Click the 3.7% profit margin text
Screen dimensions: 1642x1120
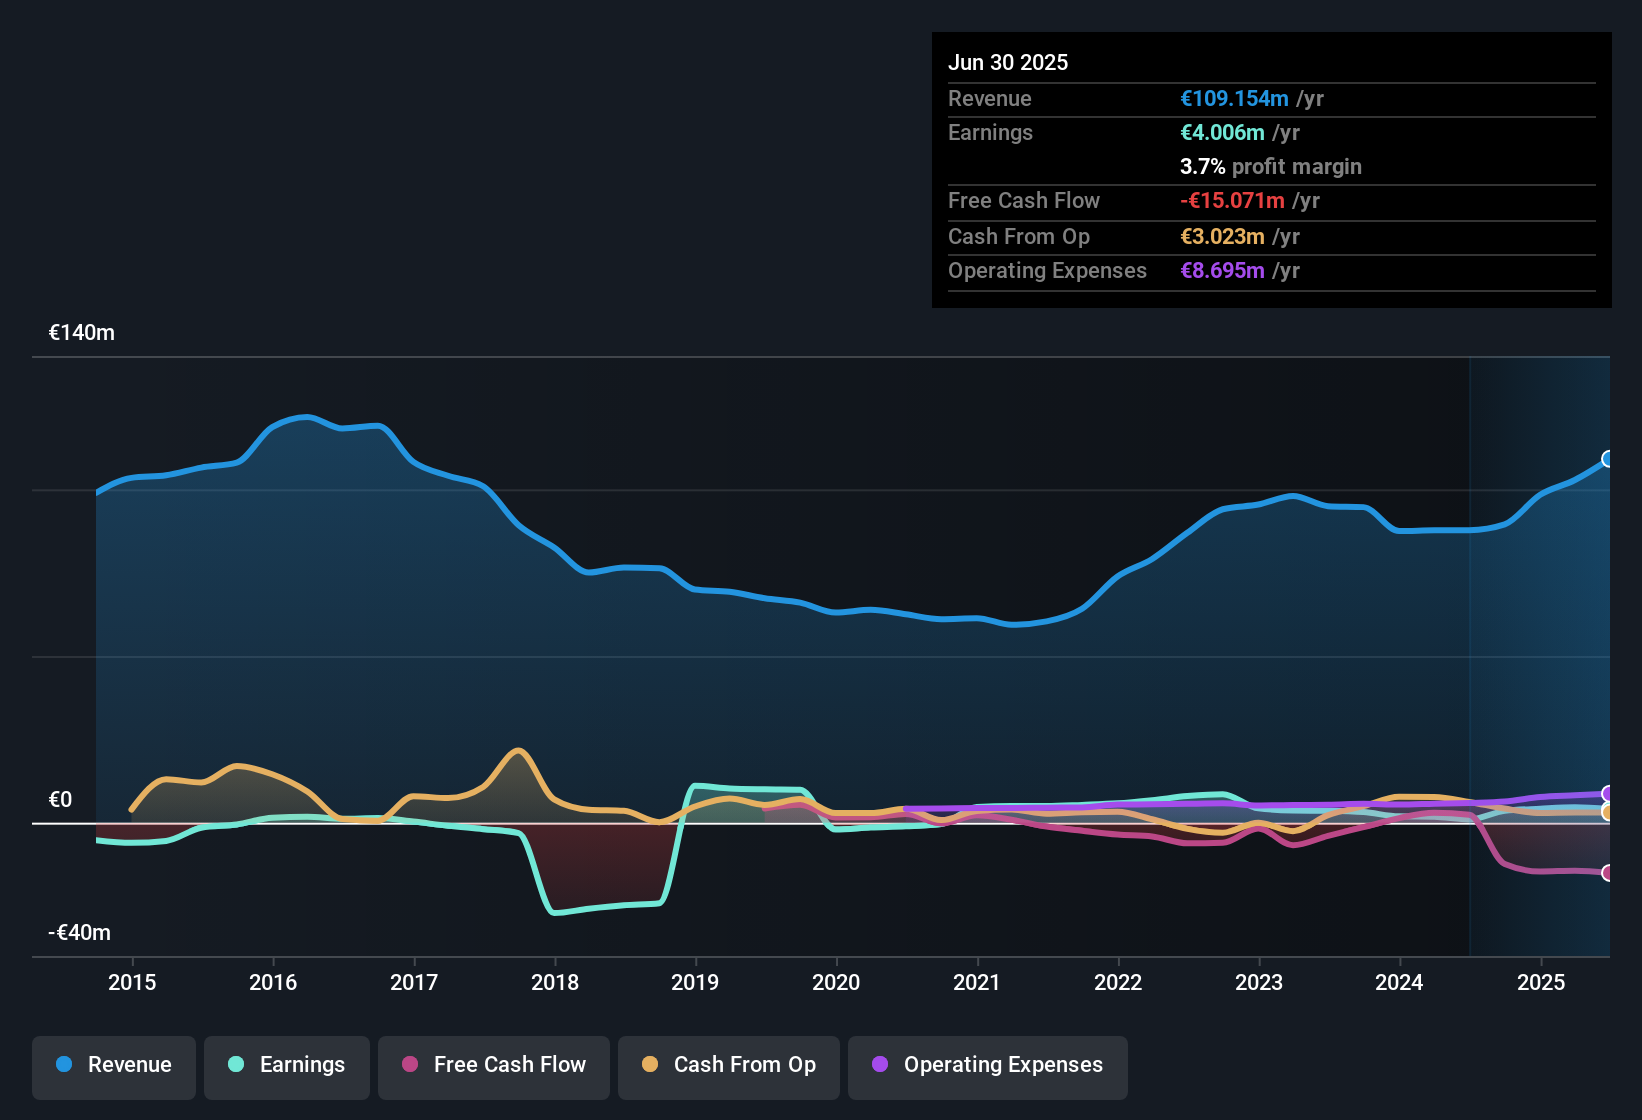[x=1270, y=166]
